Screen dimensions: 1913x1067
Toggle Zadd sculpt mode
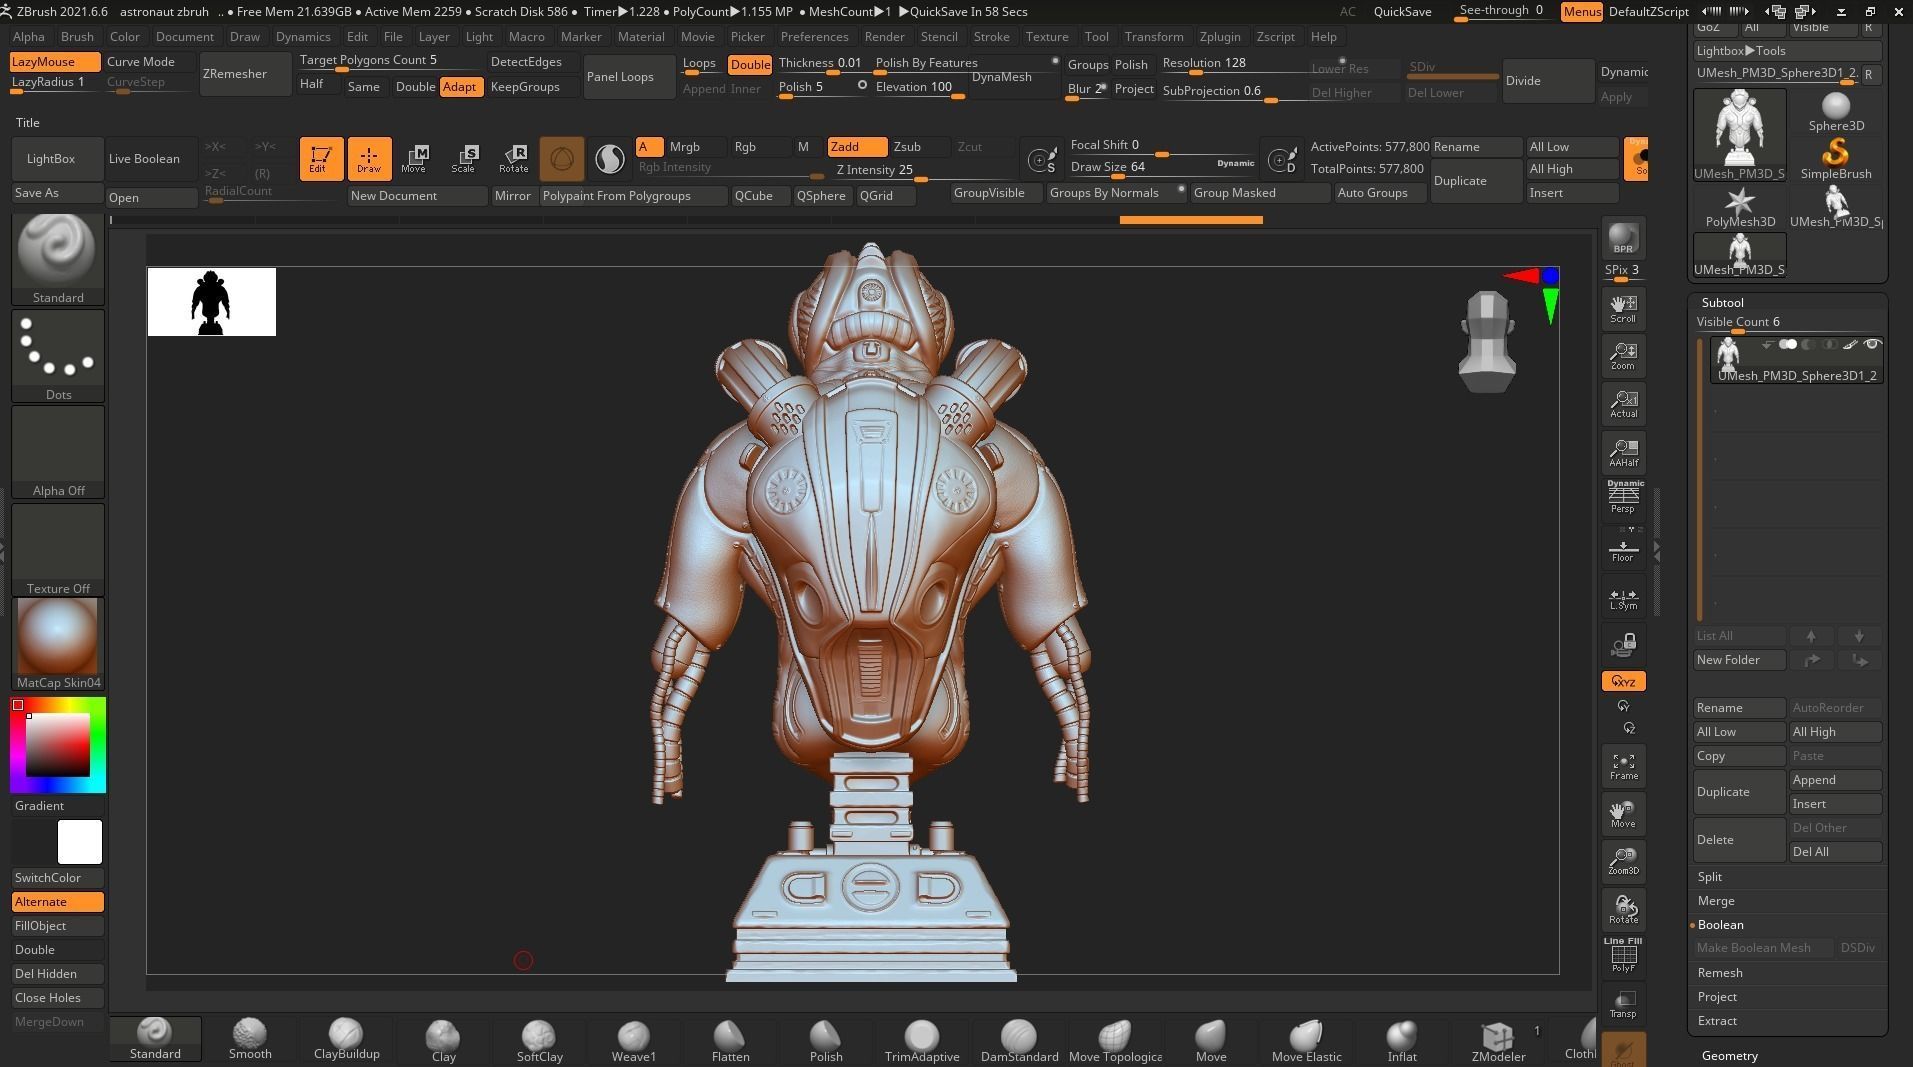pyautogui.click(x=857, y=147)
